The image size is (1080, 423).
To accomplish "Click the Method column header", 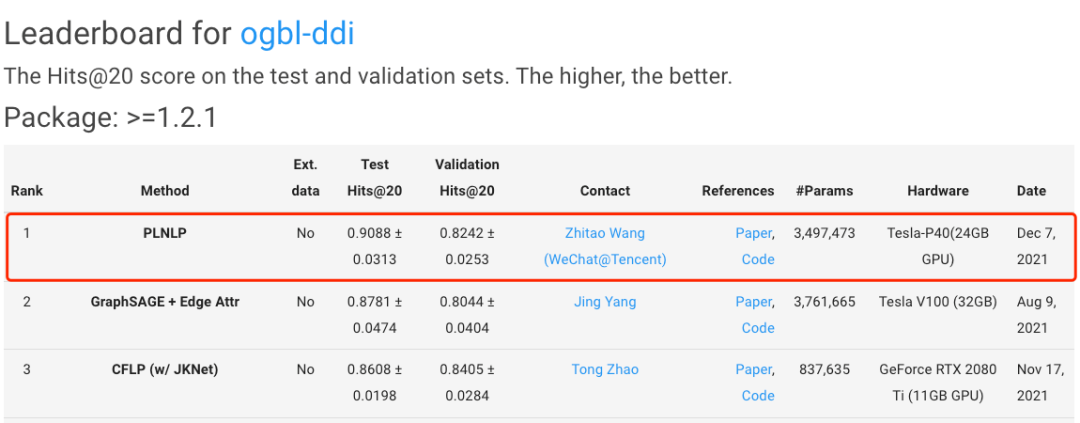I will coord(165,190).
